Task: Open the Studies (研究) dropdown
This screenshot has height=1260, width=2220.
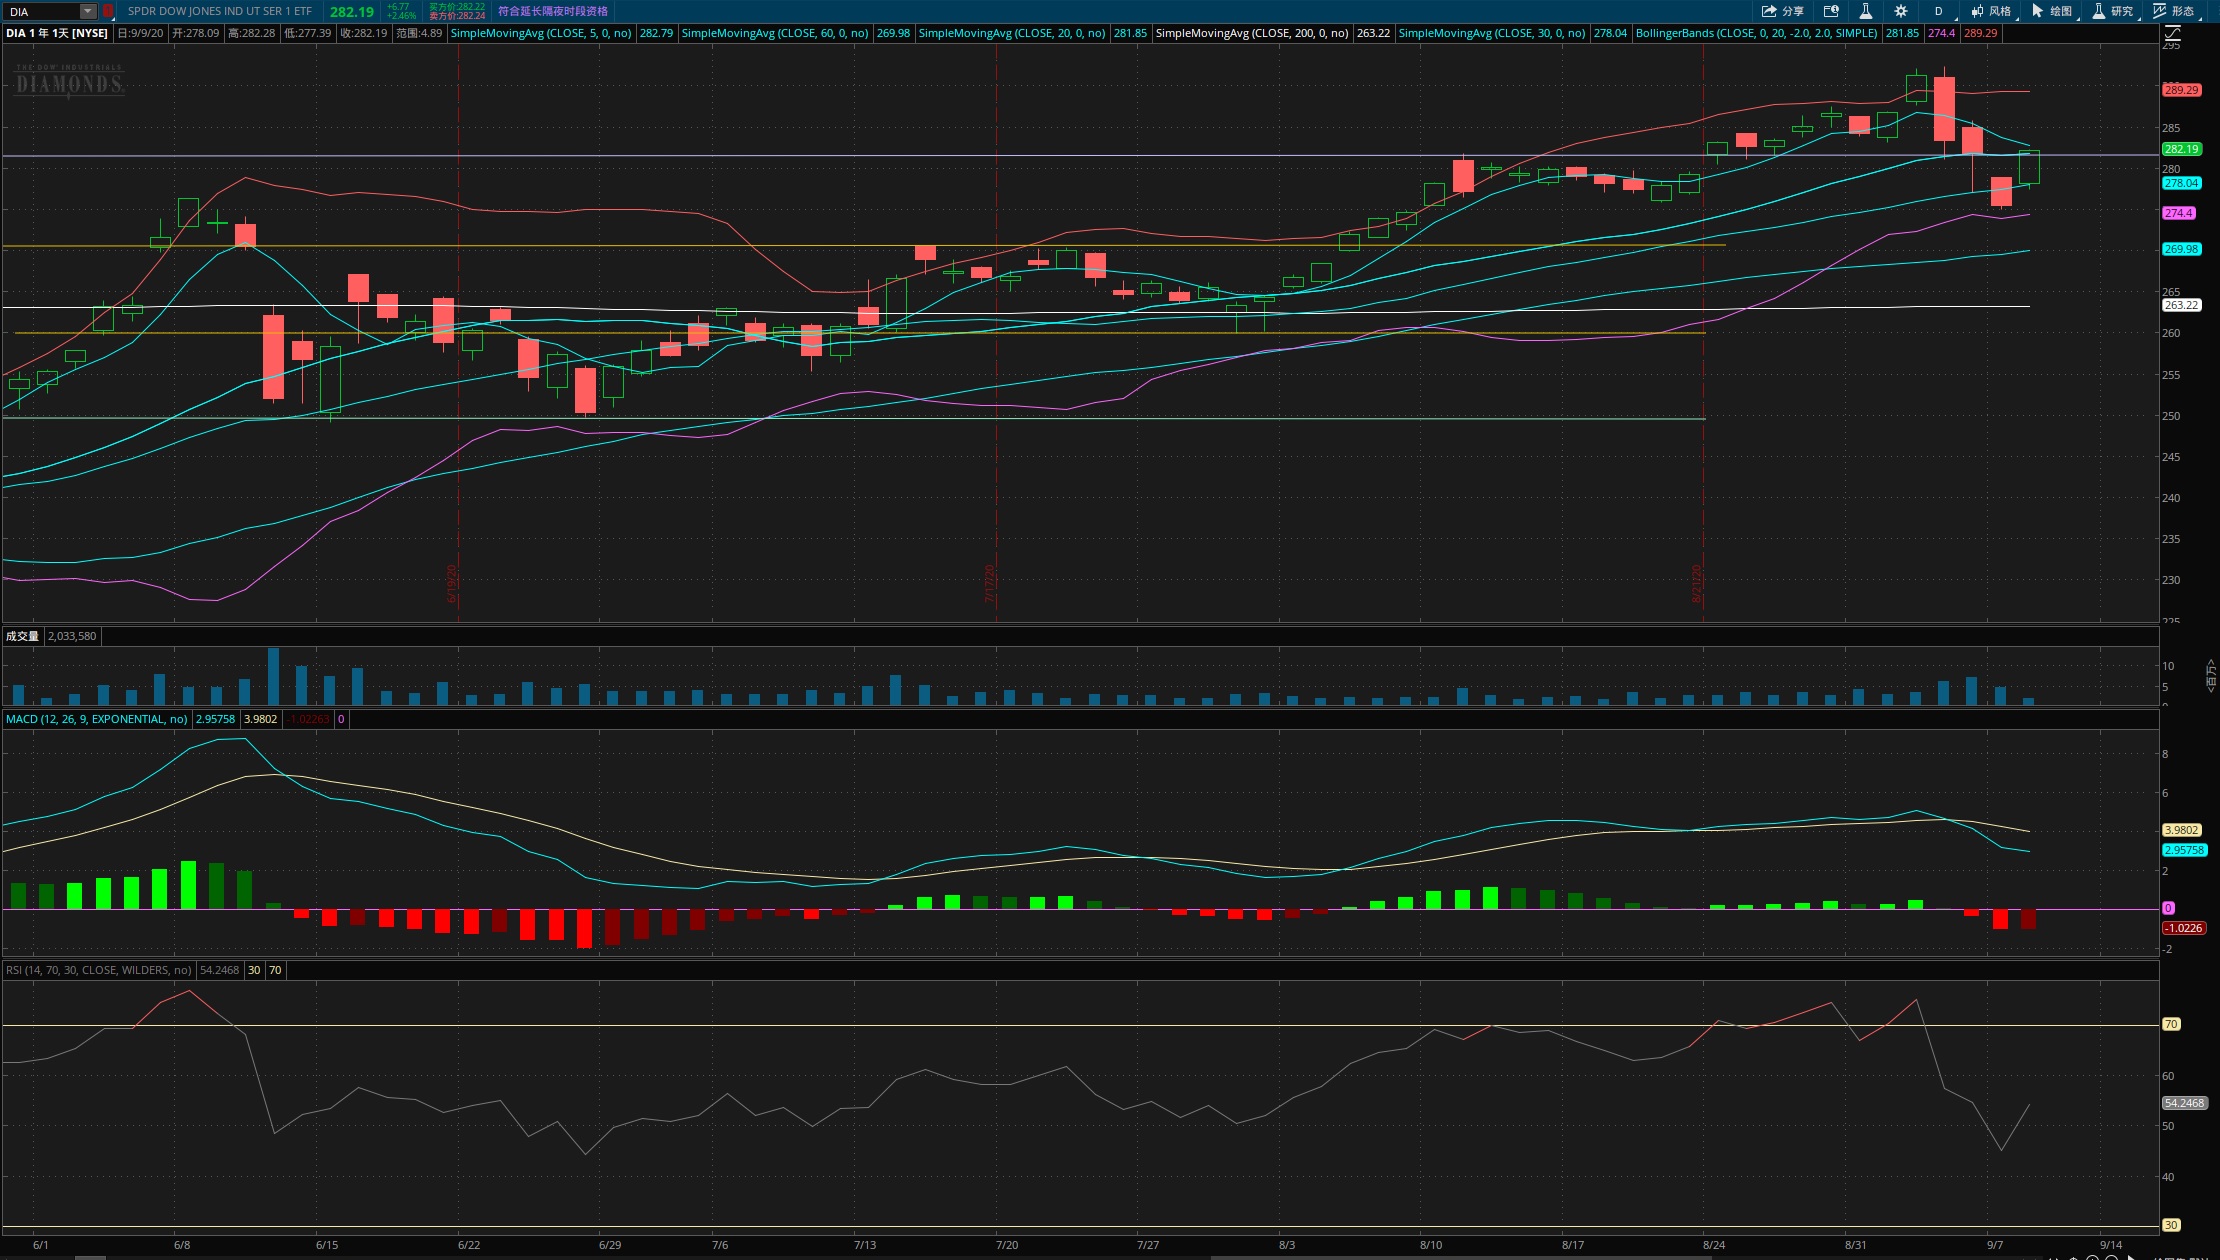Action: [x=2115, y=11]
